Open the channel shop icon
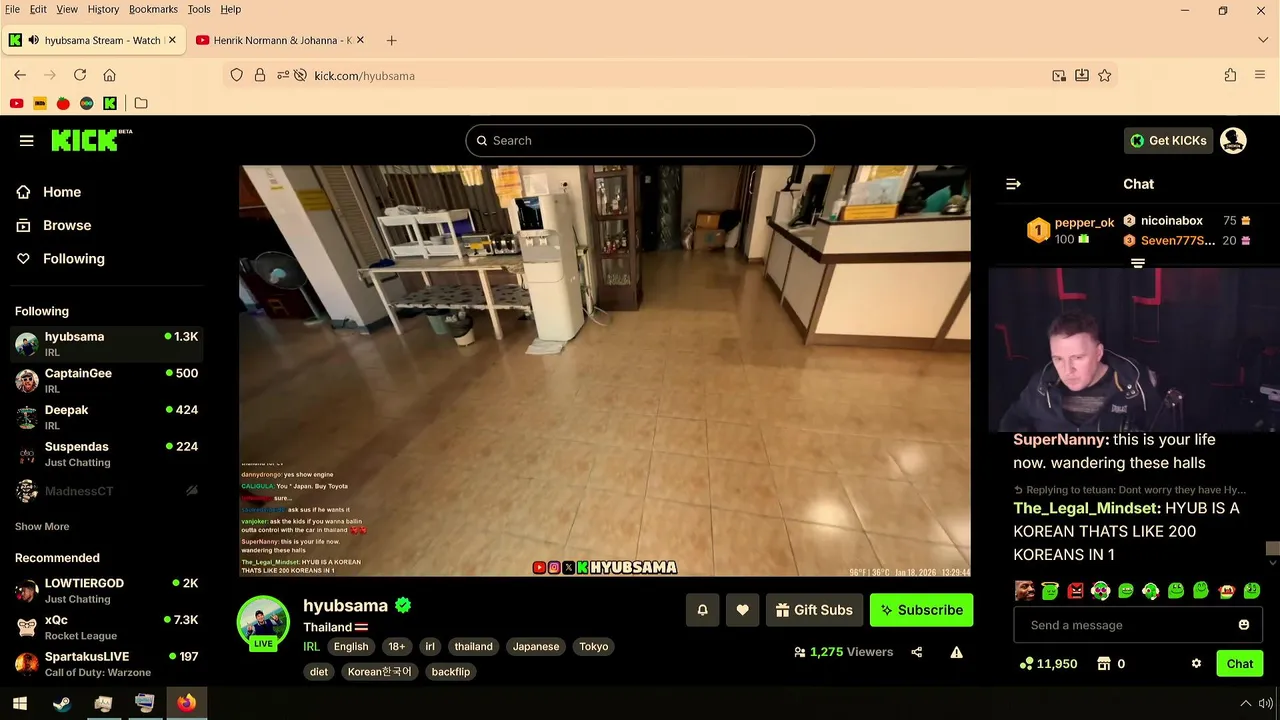 pos(1104,664)
